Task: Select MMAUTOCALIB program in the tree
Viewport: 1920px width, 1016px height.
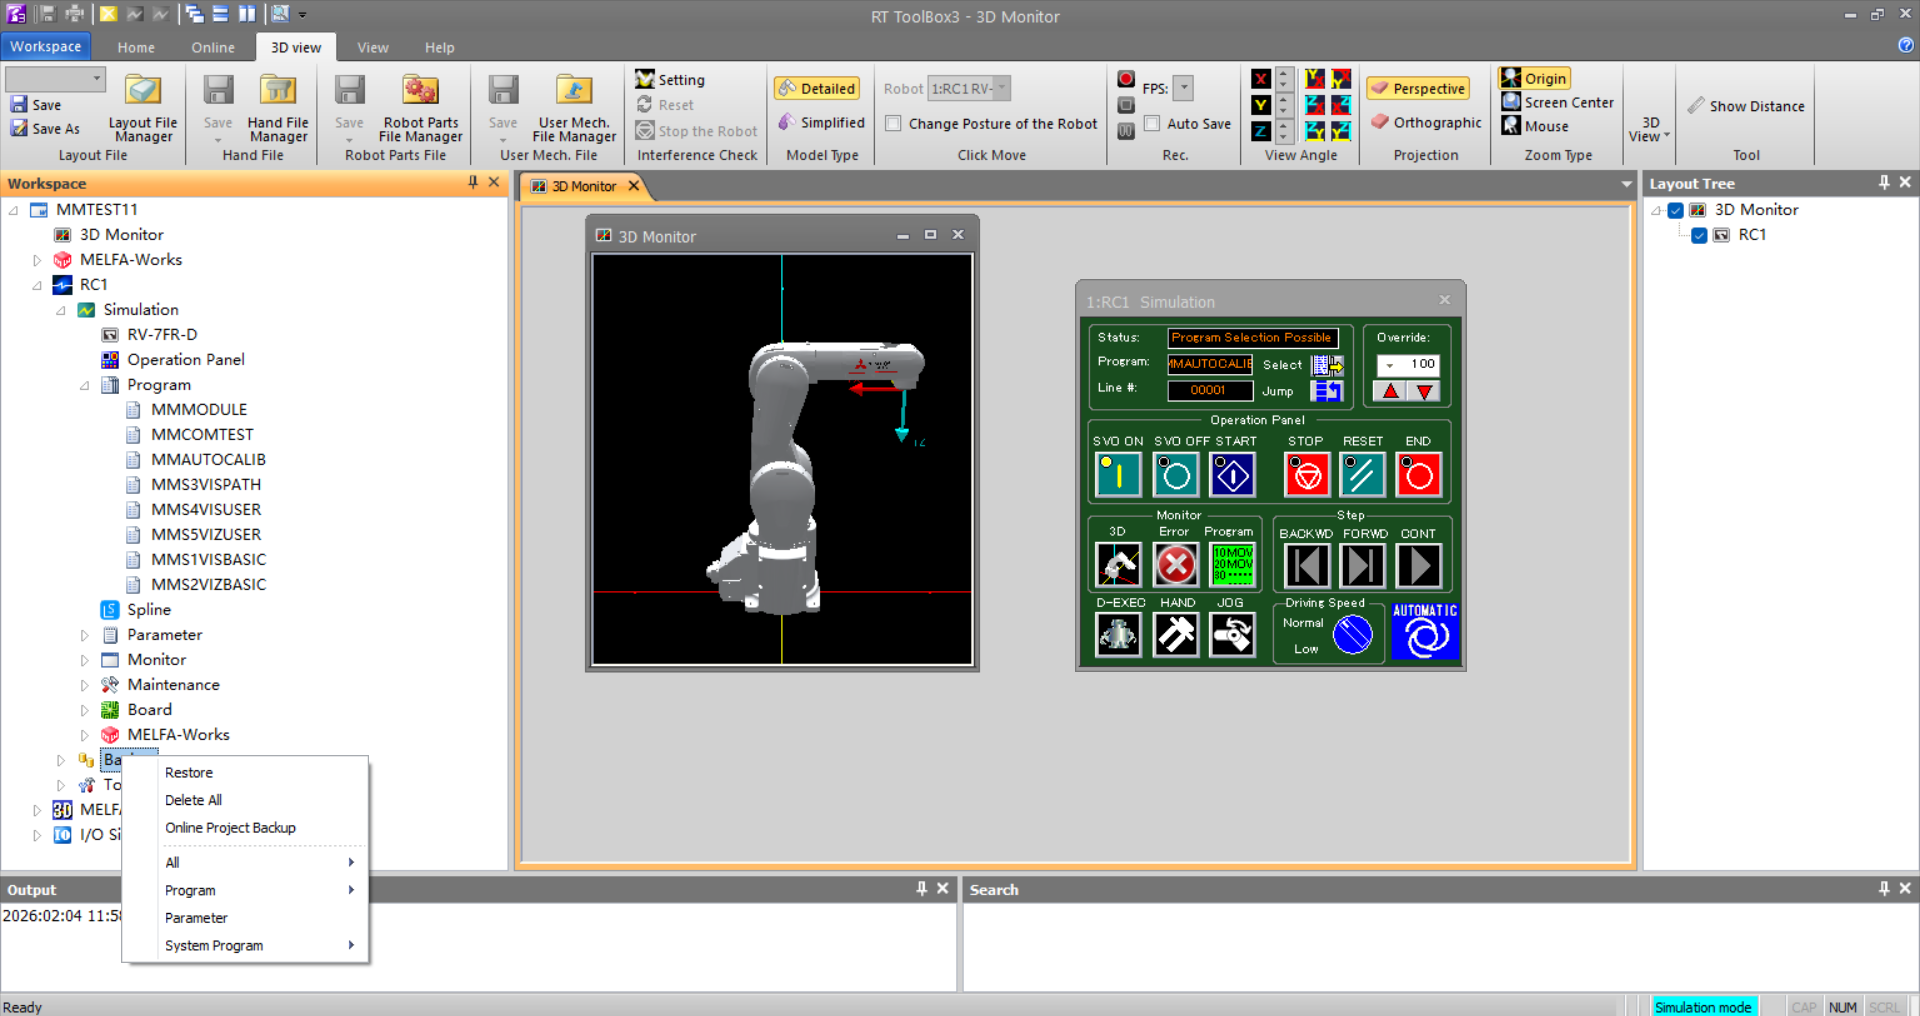Action: click(208, 460)
